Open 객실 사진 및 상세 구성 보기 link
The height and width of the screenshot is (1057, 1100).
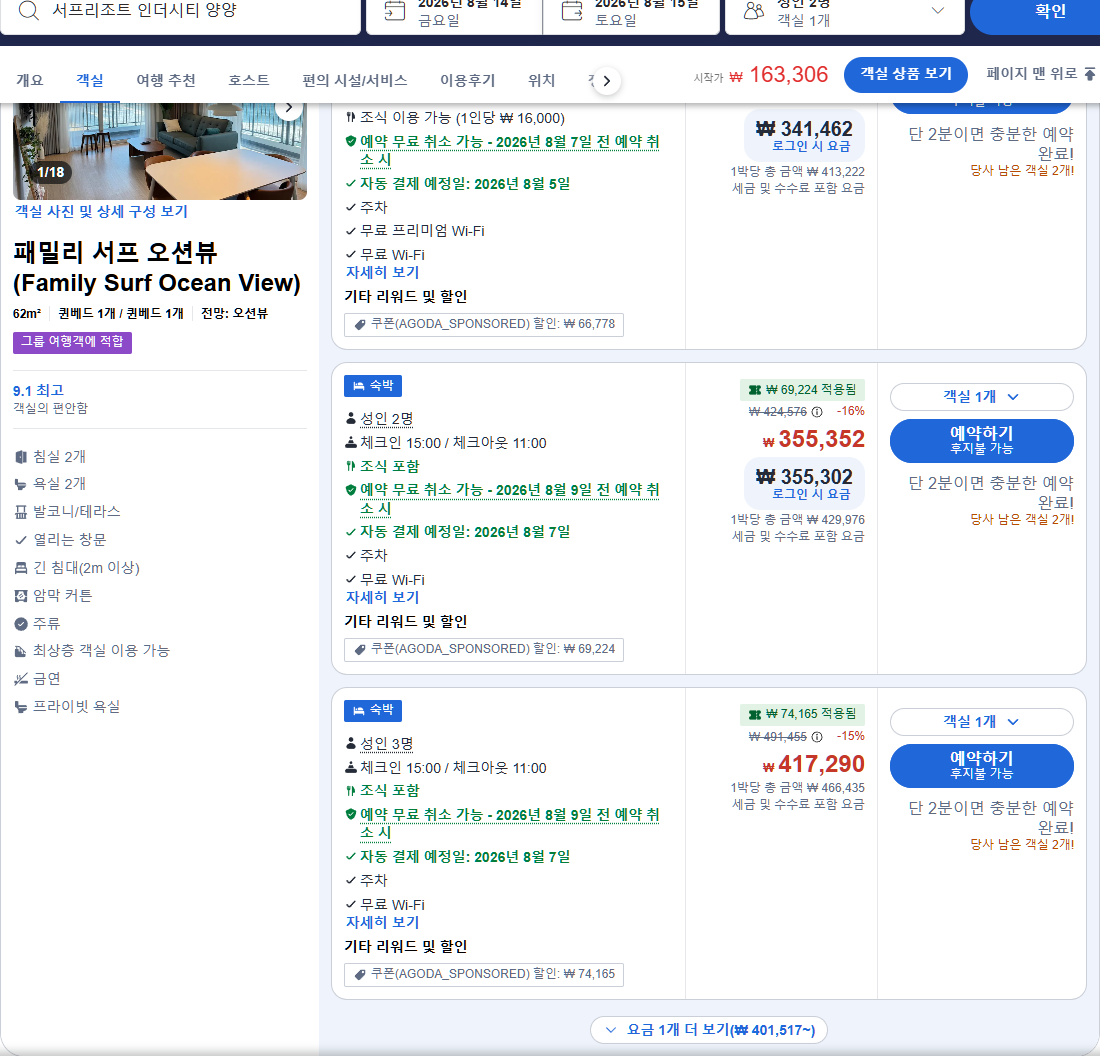pos(101,211)
